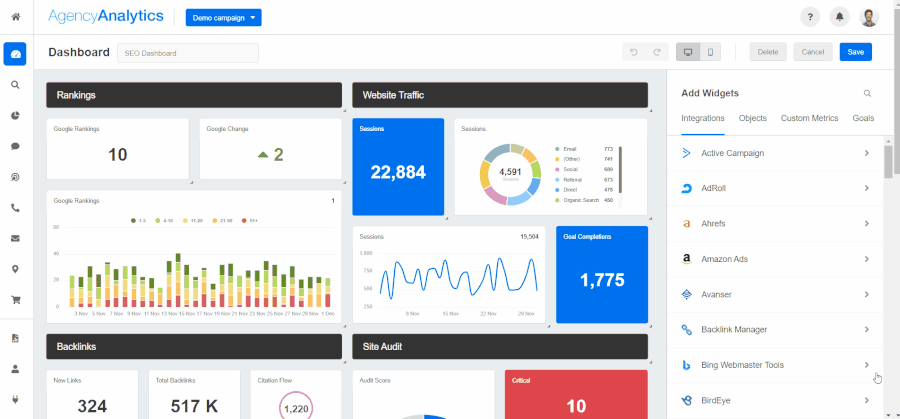The image size is (900, 419).
Task: Select the dashboard gauge icon in the sidebar
Action: (15, 53)
